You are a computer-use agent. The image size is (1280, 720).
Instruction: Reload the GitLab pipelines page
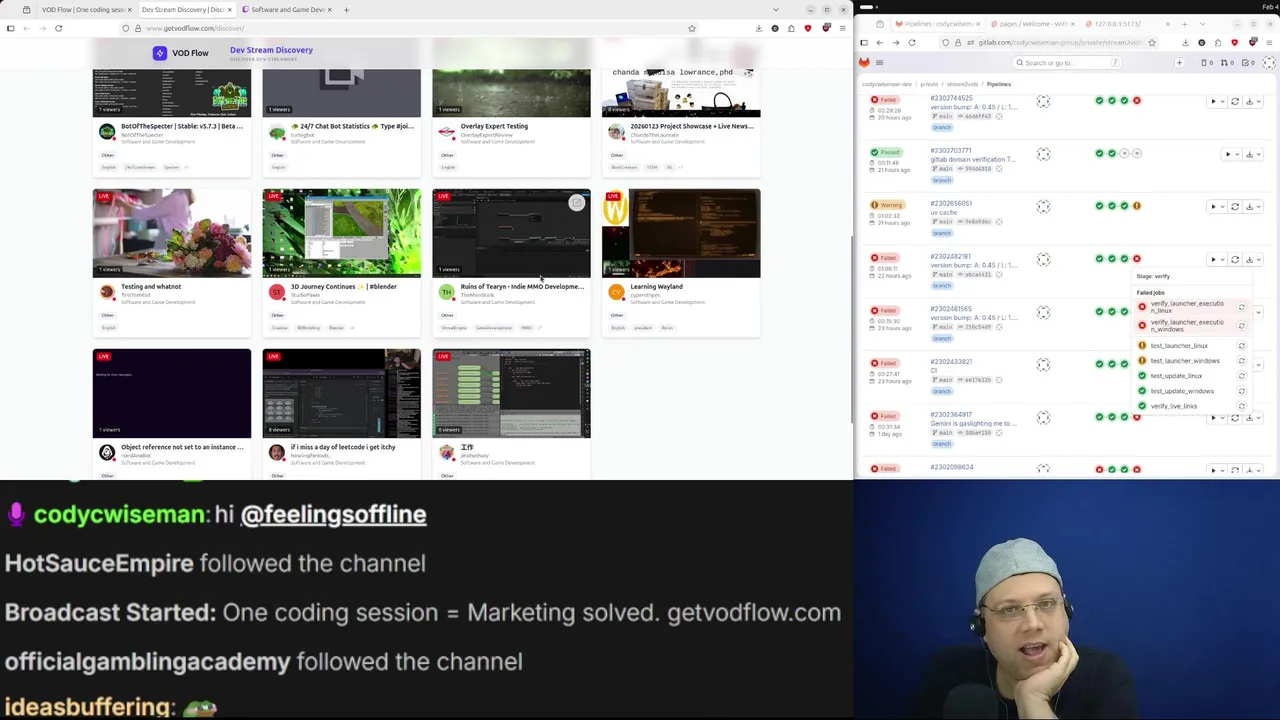[912, 42]
